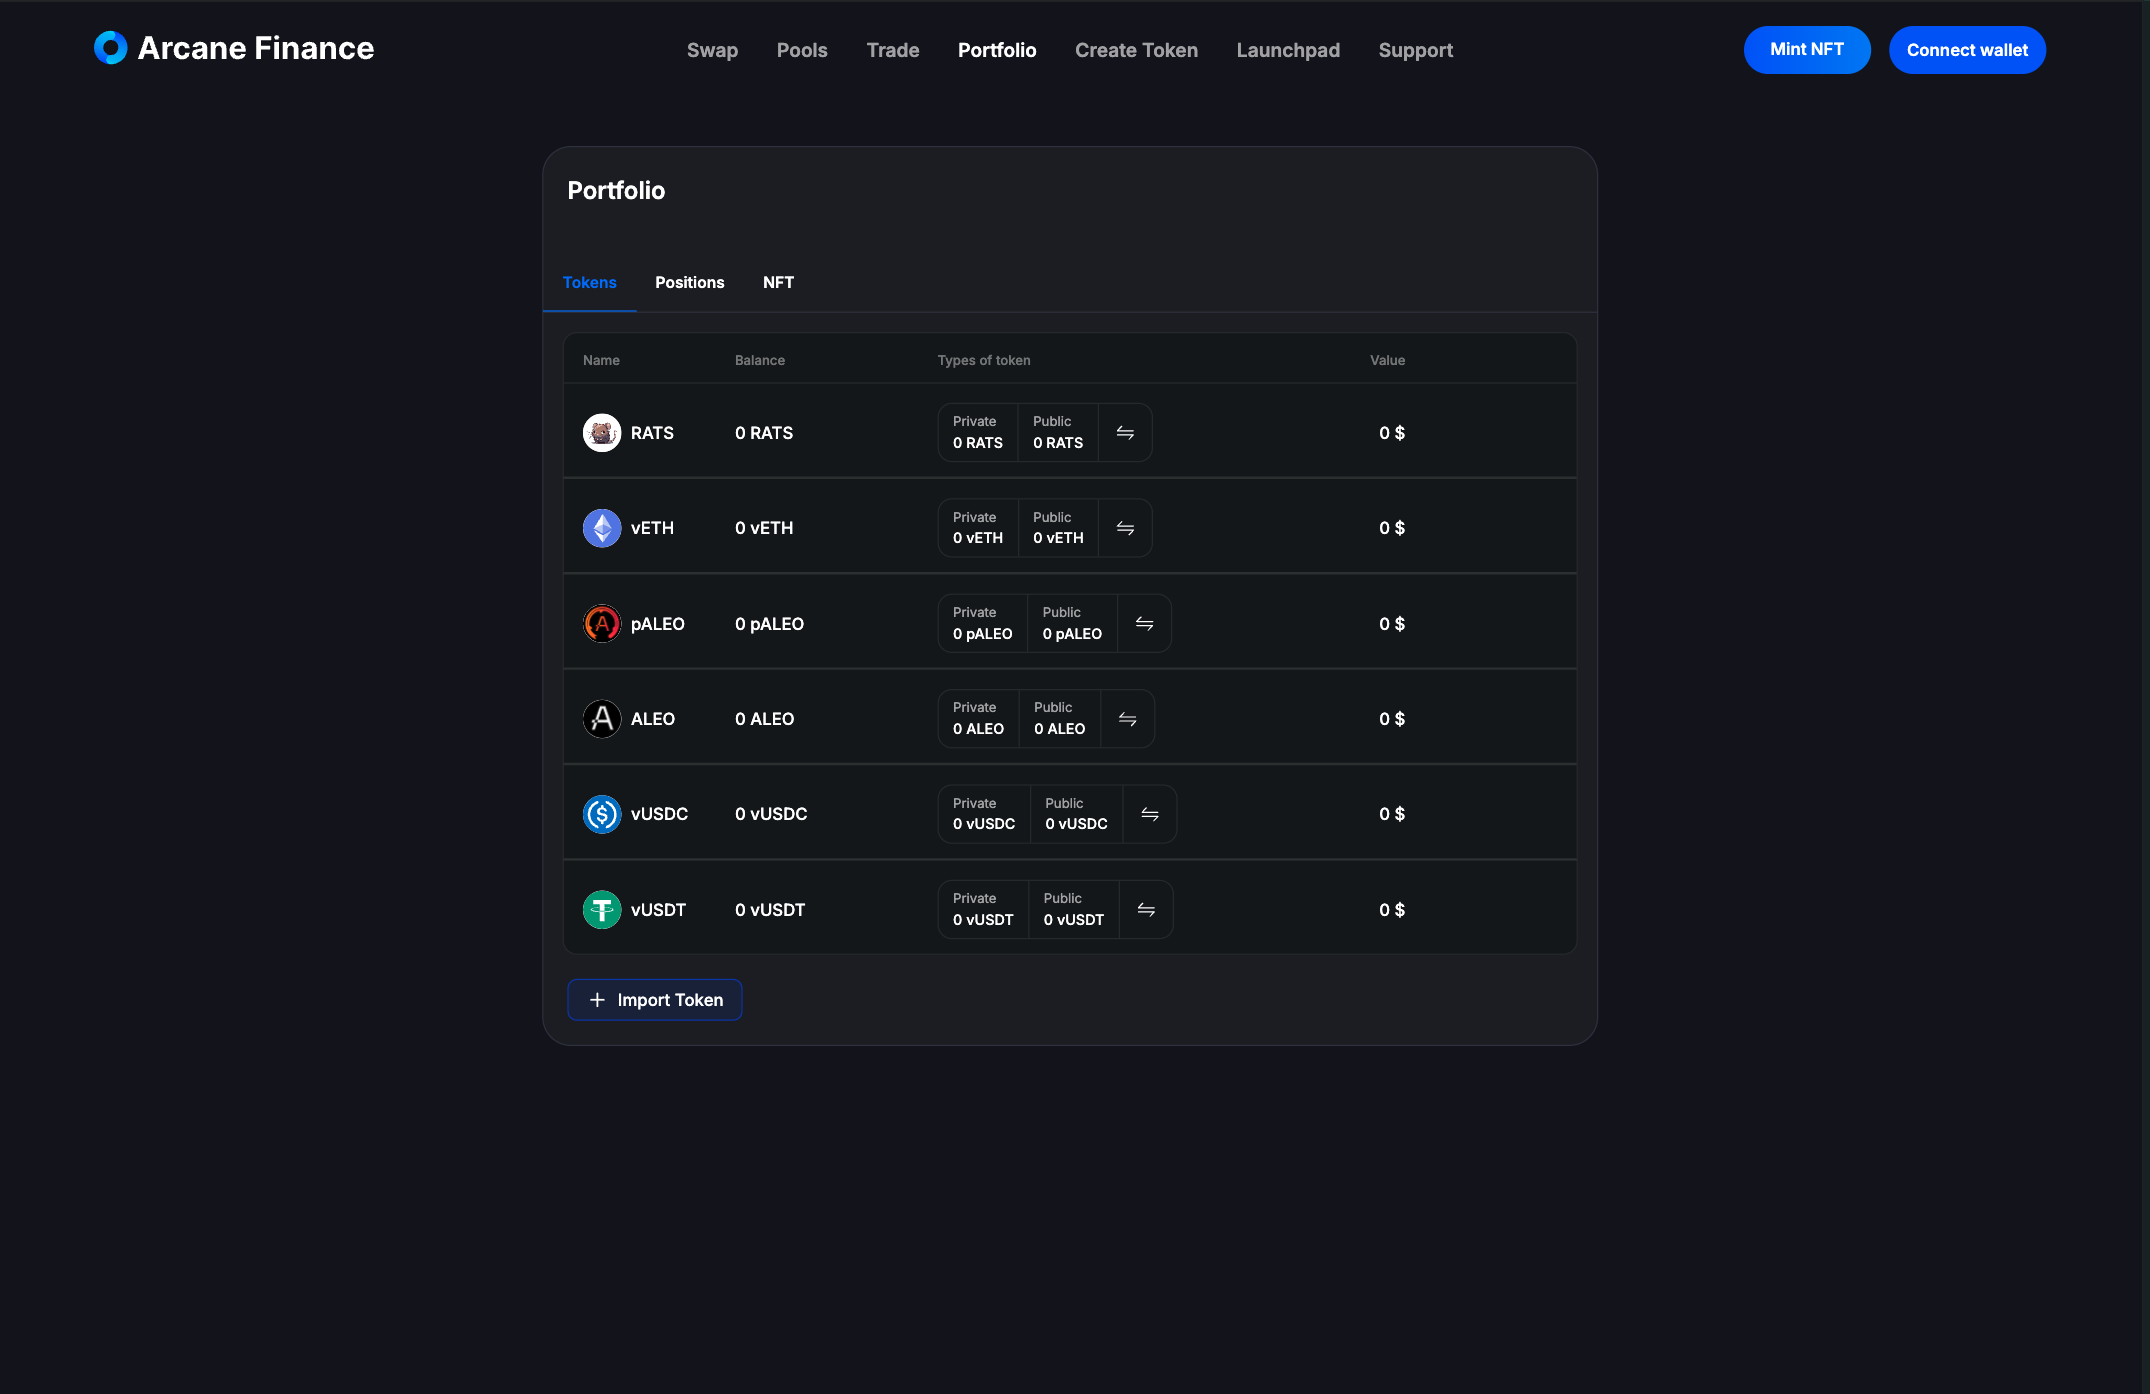Click the pALEO token icon
Screen dimensions: 2150x1394
(602, 624)
